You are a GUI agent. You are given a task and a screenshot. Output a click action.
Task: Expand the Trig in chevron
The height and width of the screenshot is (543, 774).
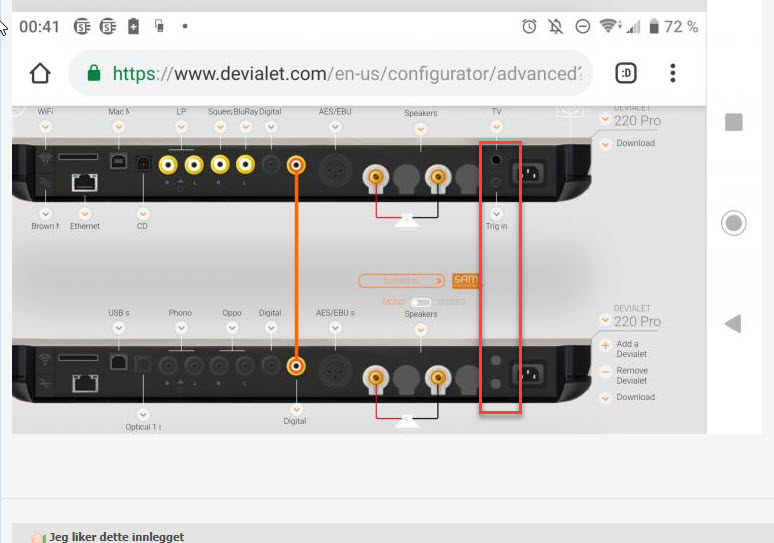pos(497,214)
